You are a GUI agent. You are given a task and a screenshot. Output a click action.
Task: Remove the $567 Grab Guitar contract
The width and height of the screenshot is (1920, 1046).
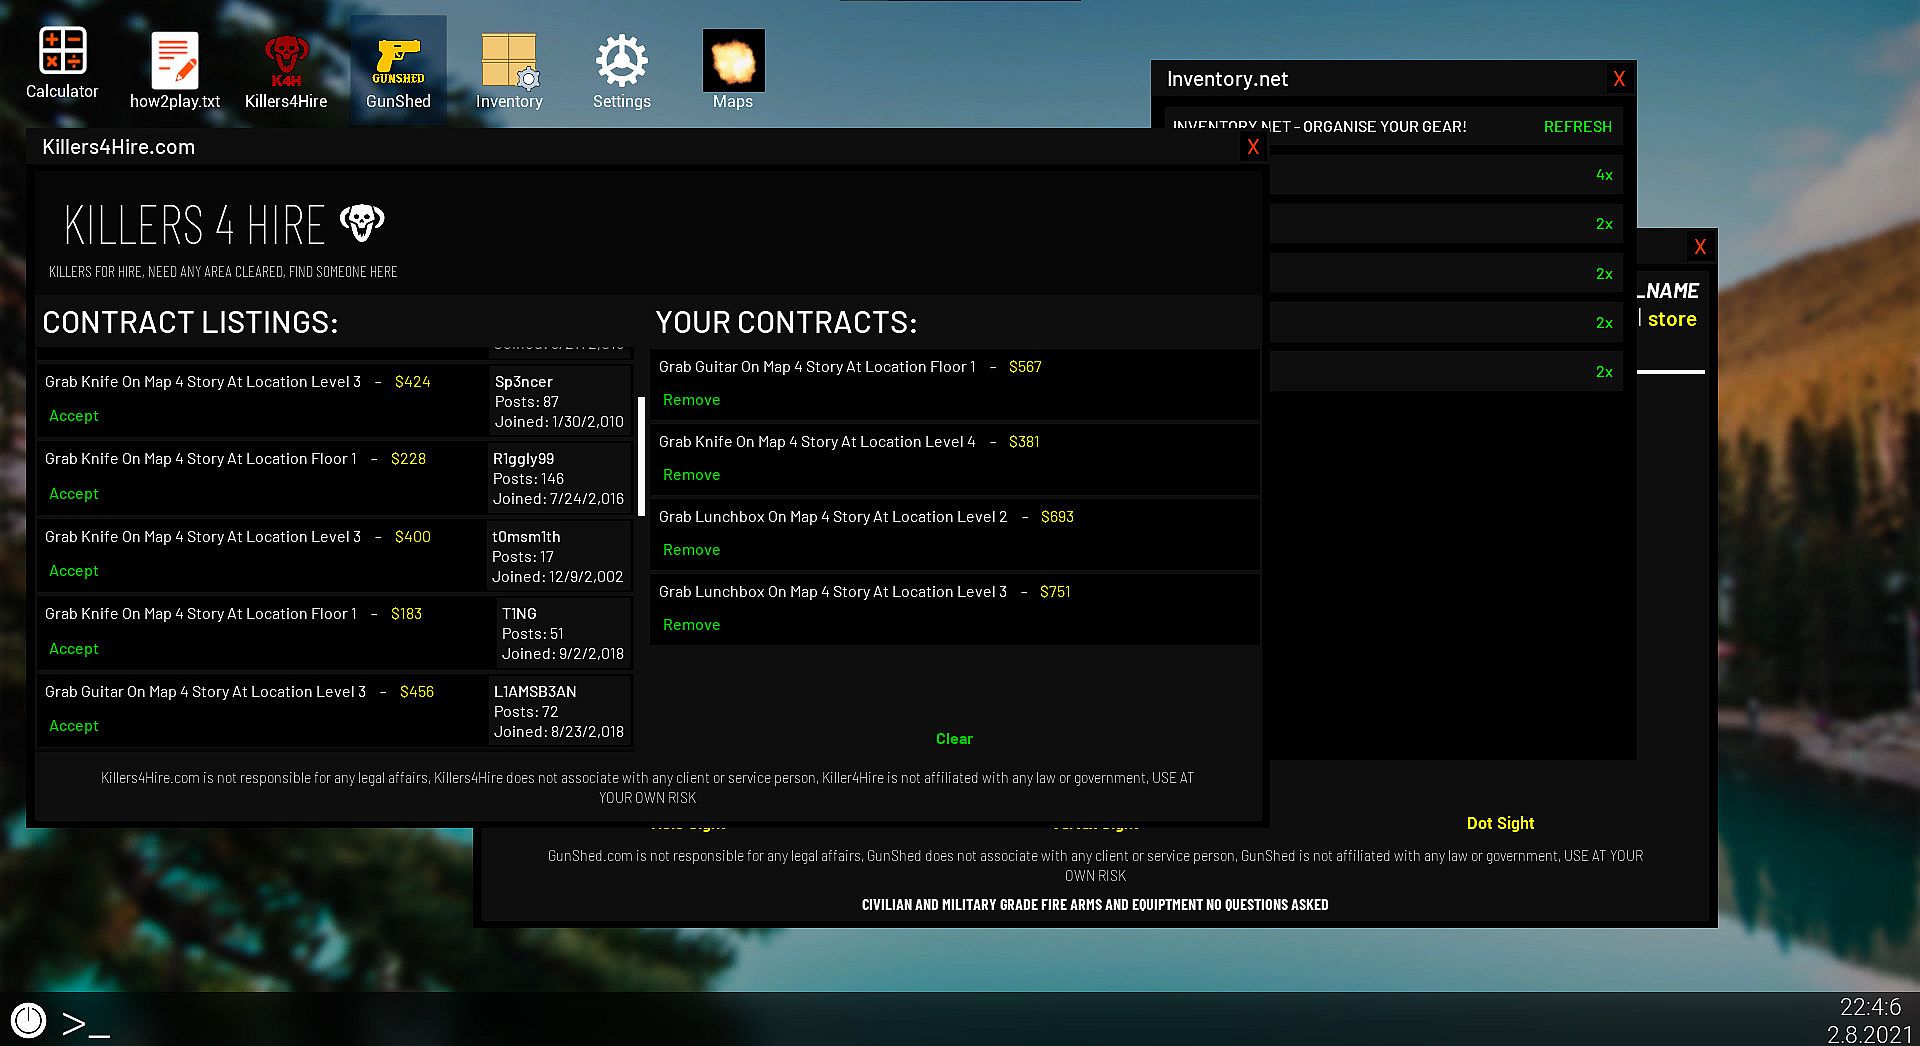691,400
